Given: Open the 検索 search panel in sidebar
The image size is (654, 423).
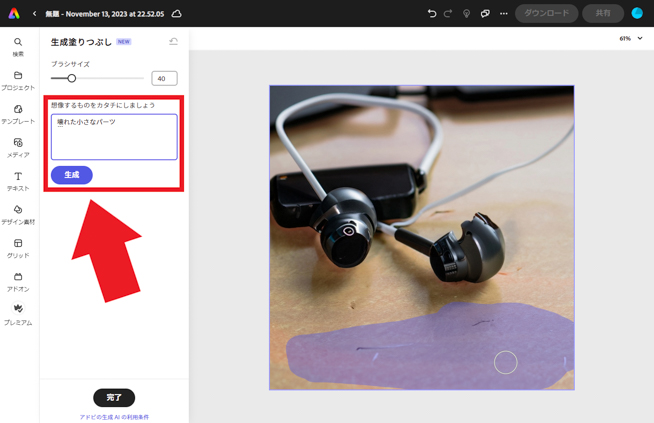Looking at the screenshot, I should click(x=18, y=46).
